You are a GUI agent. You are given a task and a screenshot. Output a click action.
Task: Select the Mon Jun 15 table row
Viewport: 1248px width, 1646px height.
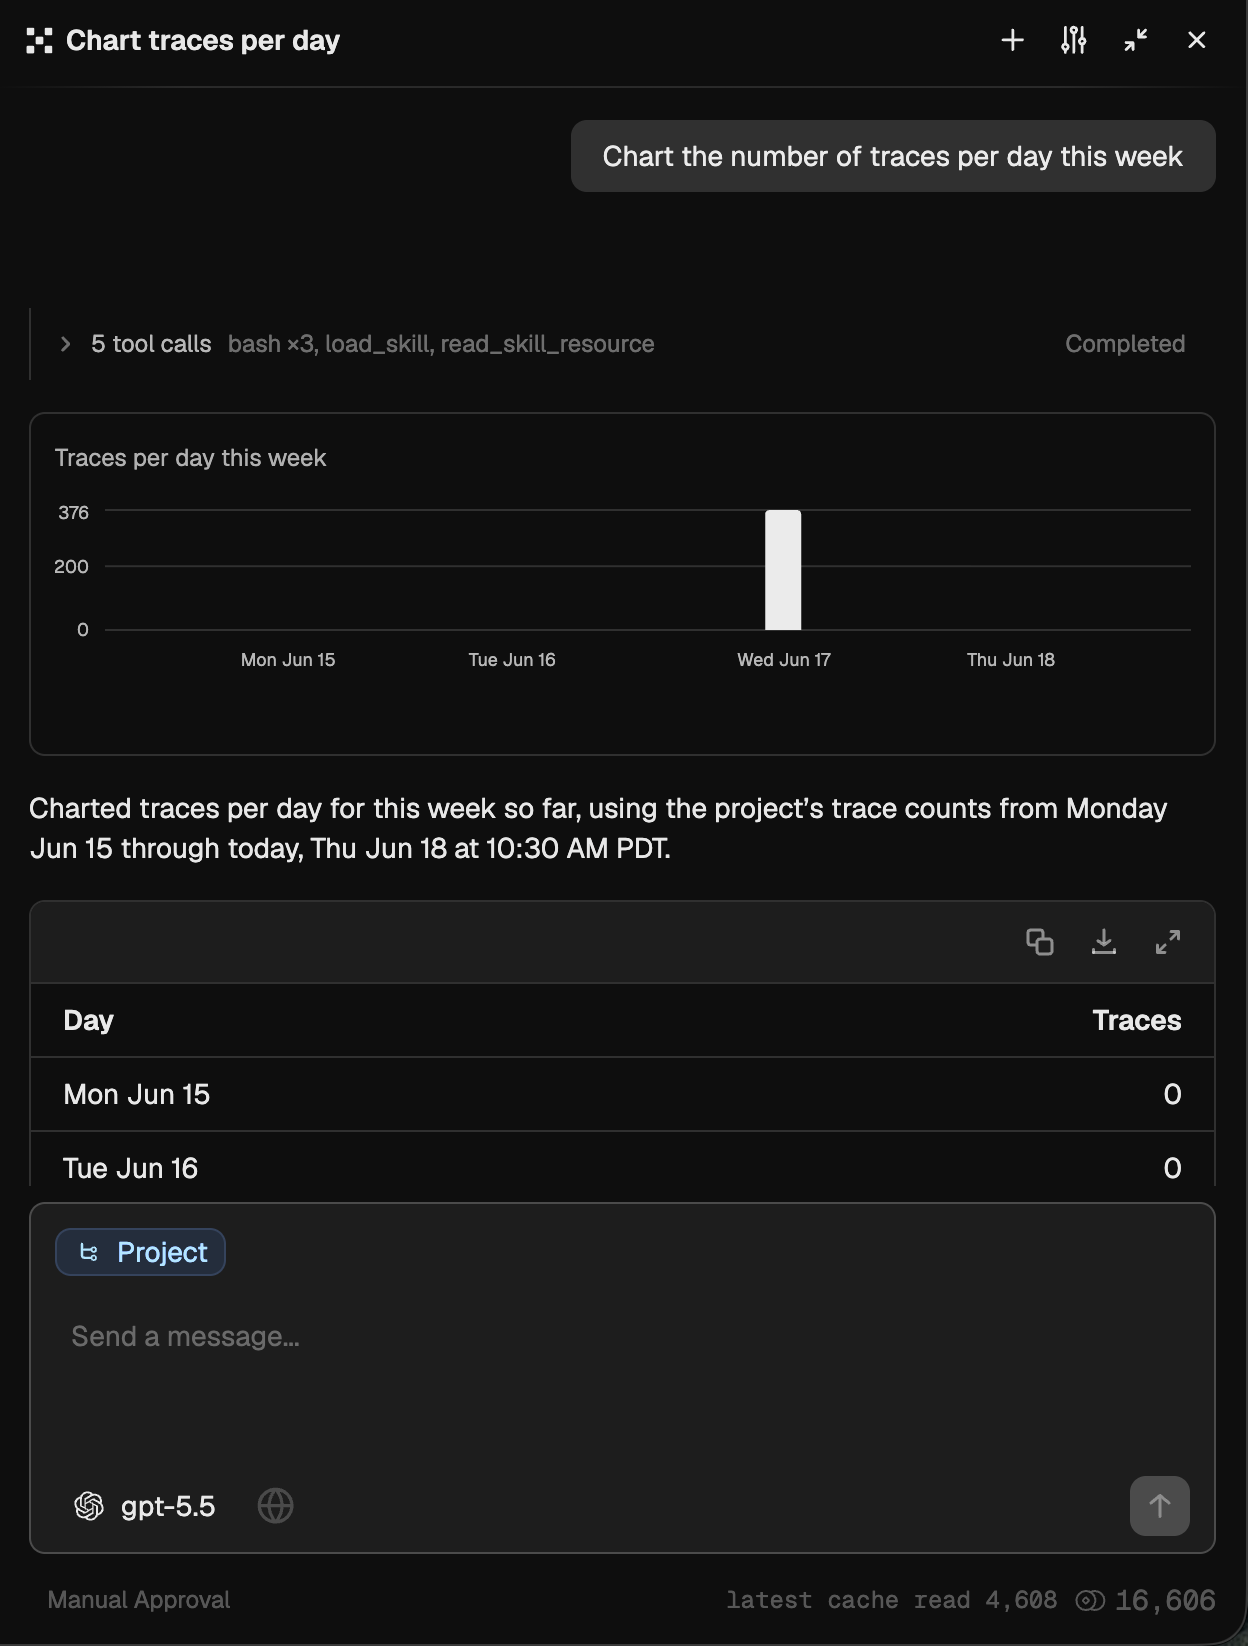coord(622,1094)
